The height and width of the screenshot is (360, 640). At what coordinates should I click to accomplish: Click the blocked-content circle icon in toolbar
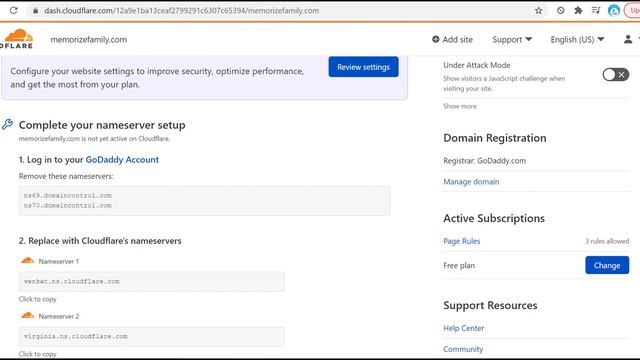[560, 11]
